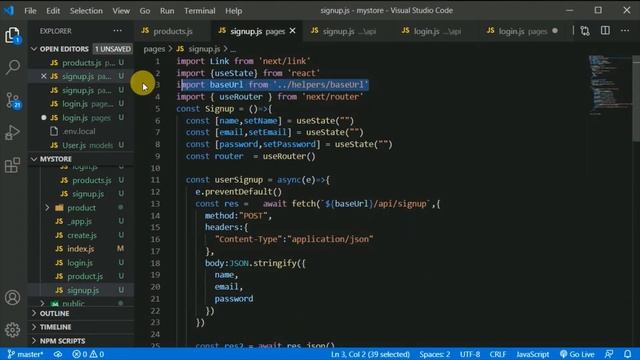Expand the NPM Scripts section
The image size is (640, 360).
(x=62, y=341)
